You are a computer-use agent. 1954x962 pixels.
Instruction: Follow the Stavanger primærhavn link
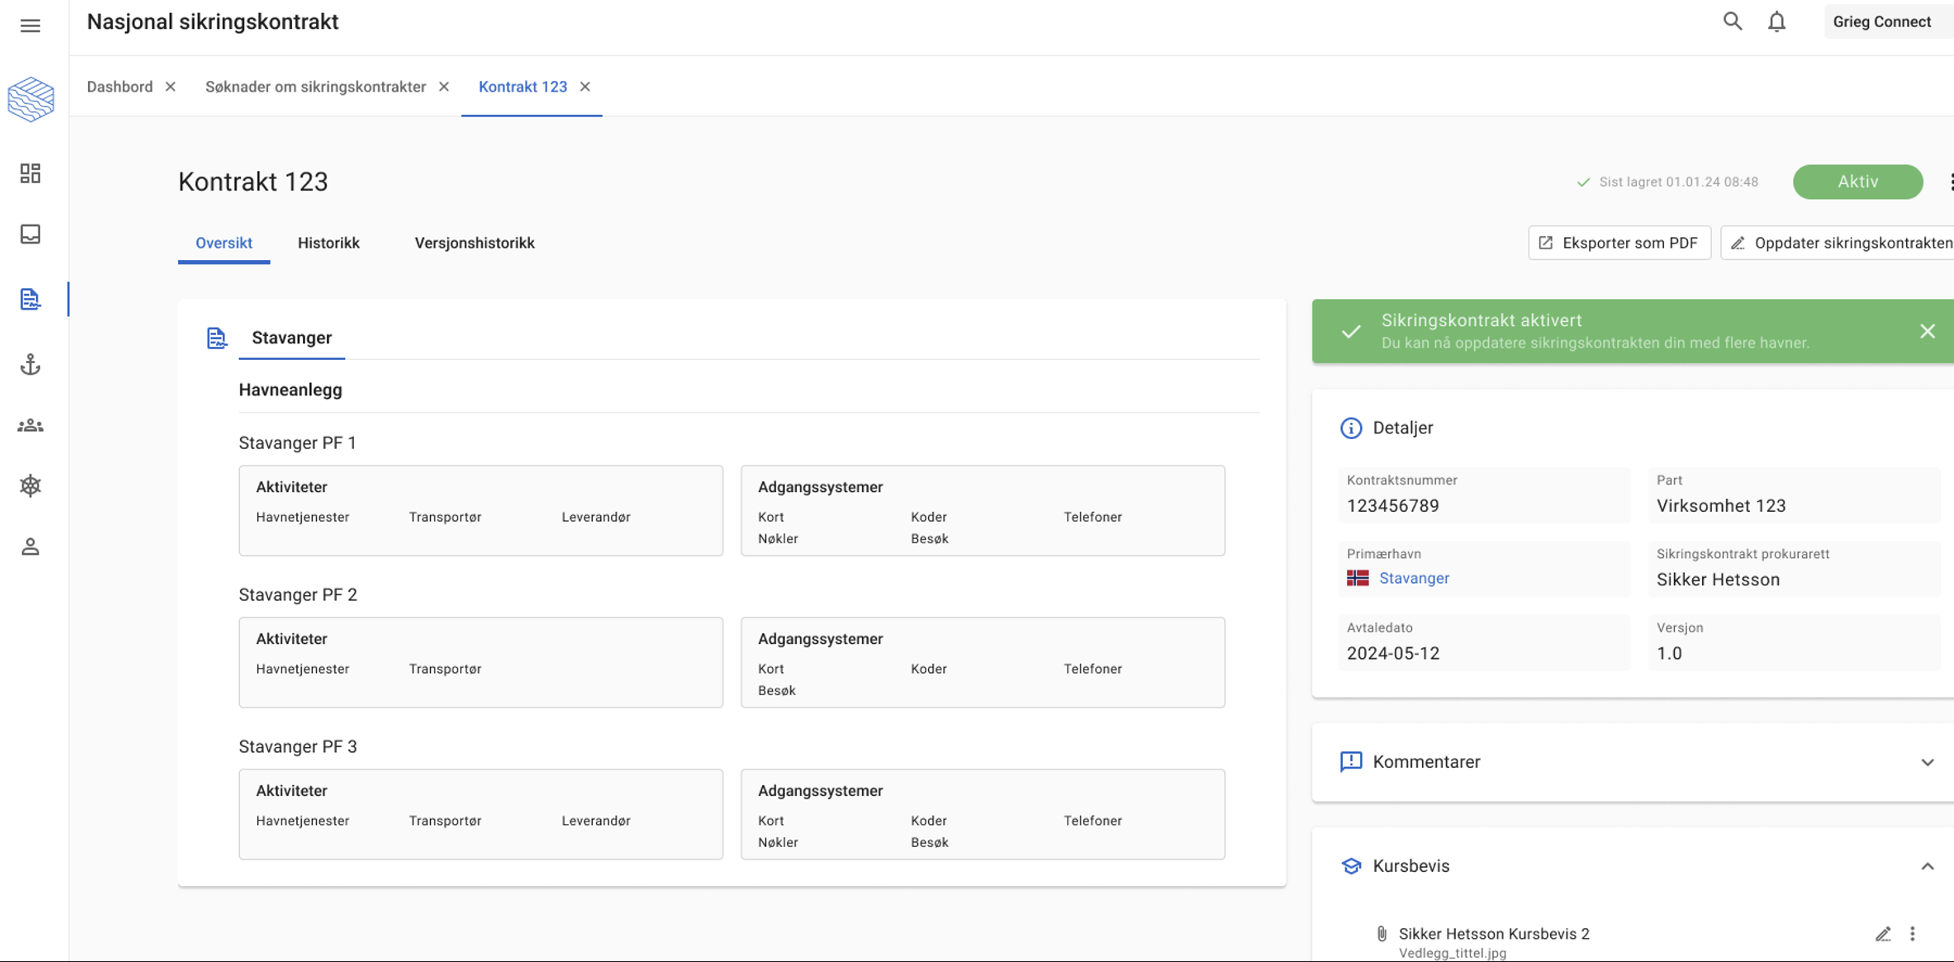tap(1413, 578)
